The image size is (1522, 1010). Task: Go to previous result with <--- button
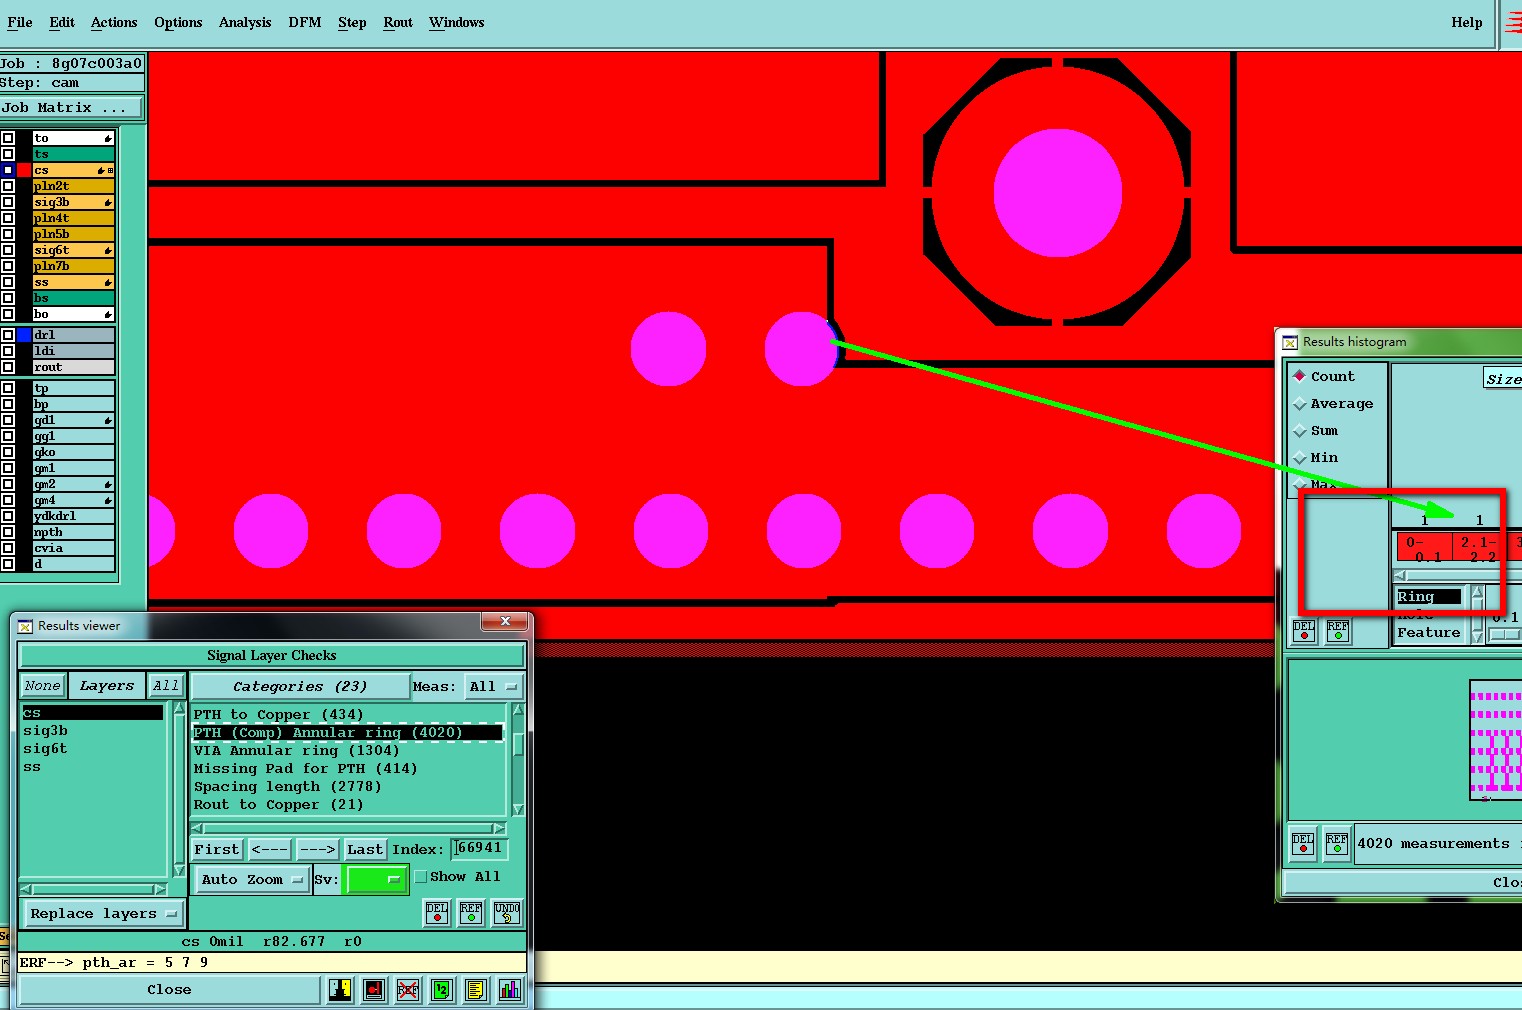click(x=269, y=850)
